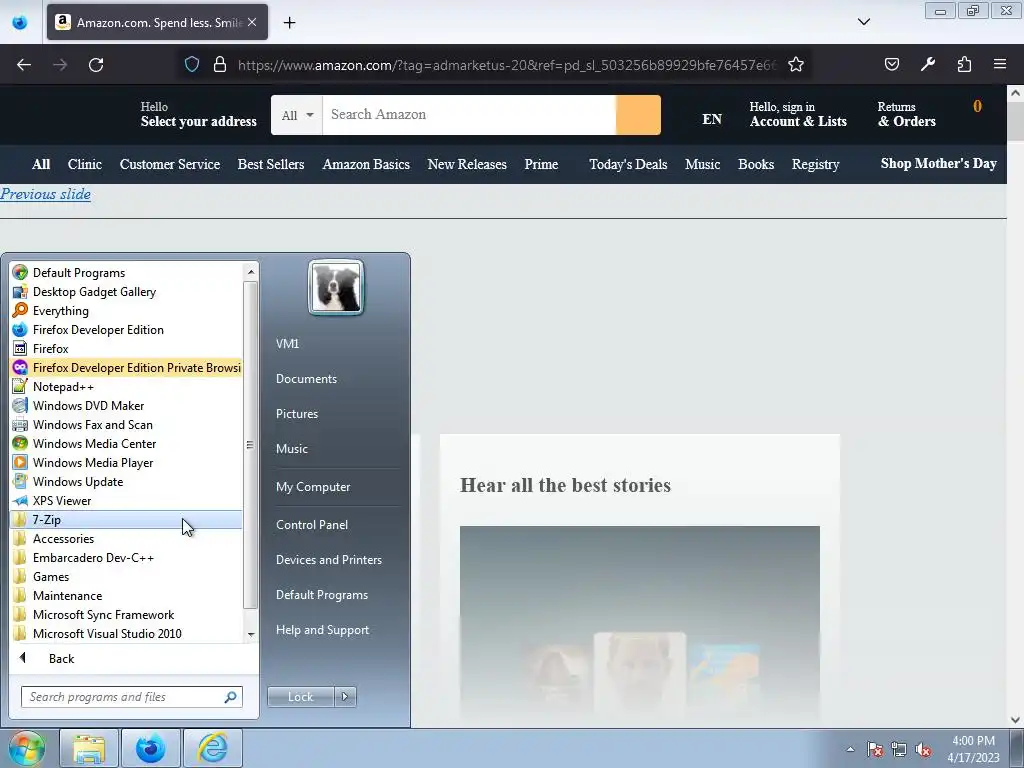The width and height of the screenshot is (1024, 768).
Task: Click the Lock button in Start menu
Action: click(300, 697)
